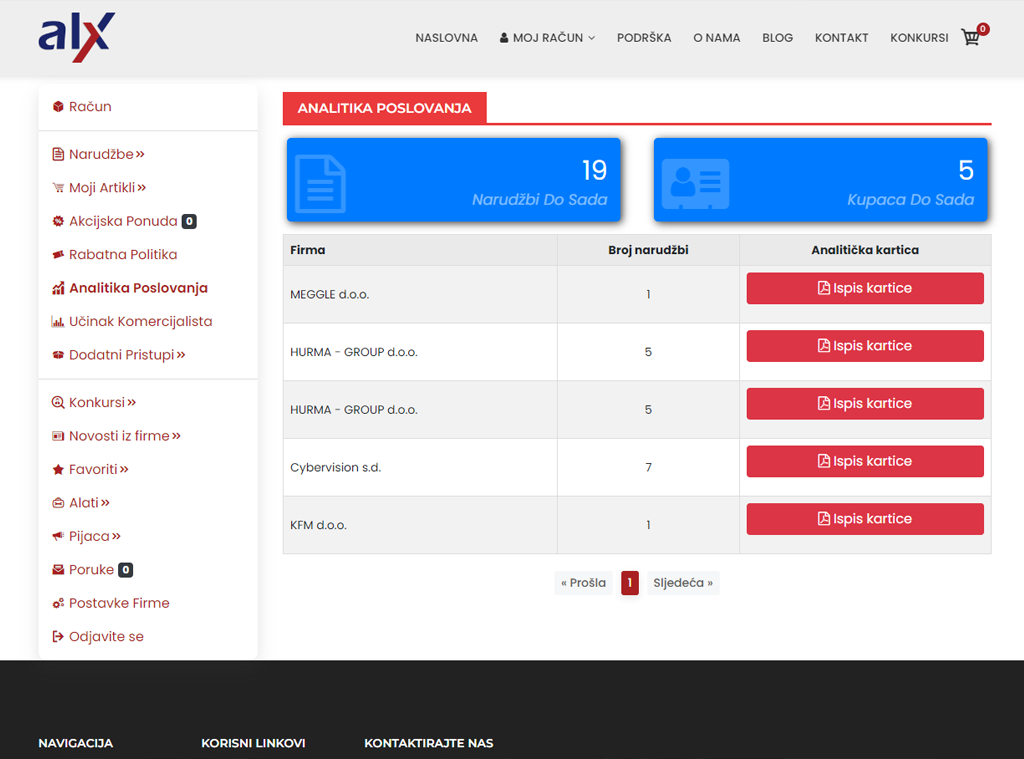Screen dimensions: 1024x759
Task: Click KFM d.o.o. firm cell
Action: coord(420,525)
